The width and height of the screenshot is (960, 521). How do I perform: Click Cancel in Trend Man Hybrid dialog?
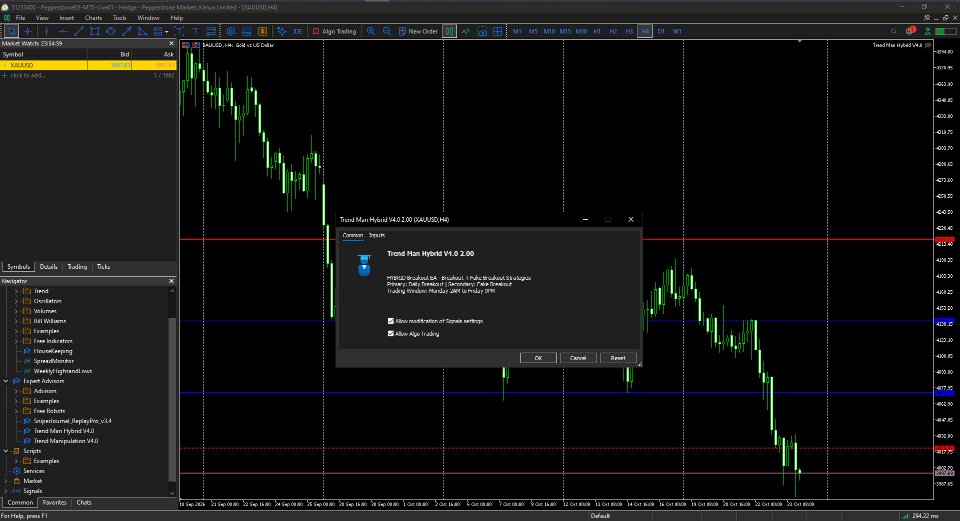(578, 358)
